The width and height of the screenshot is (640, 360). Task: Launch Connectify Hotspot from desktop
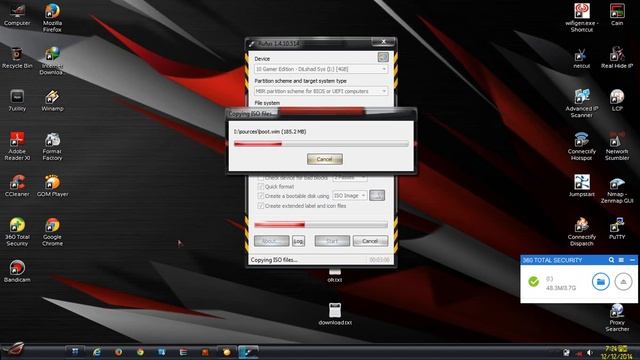pyautogui.click(x=582, y=146)
